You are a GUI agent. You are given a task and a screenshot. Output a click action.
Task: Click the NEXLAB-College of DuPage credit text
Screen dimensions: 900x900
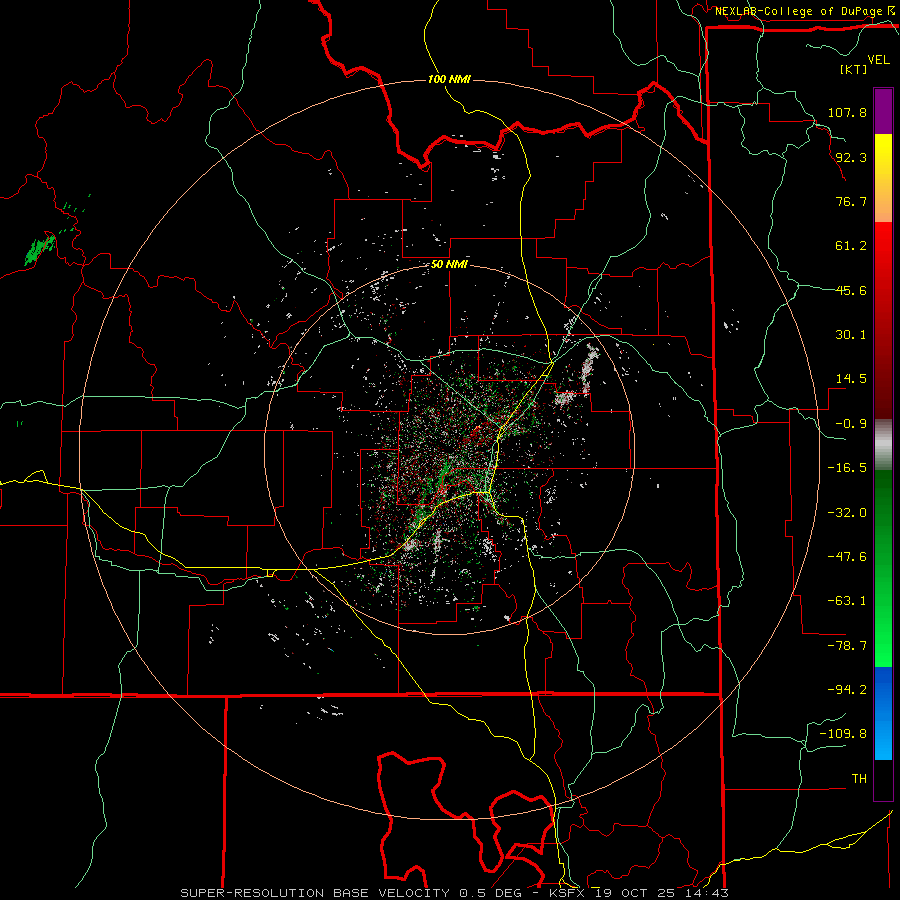[x=800, y=11]
